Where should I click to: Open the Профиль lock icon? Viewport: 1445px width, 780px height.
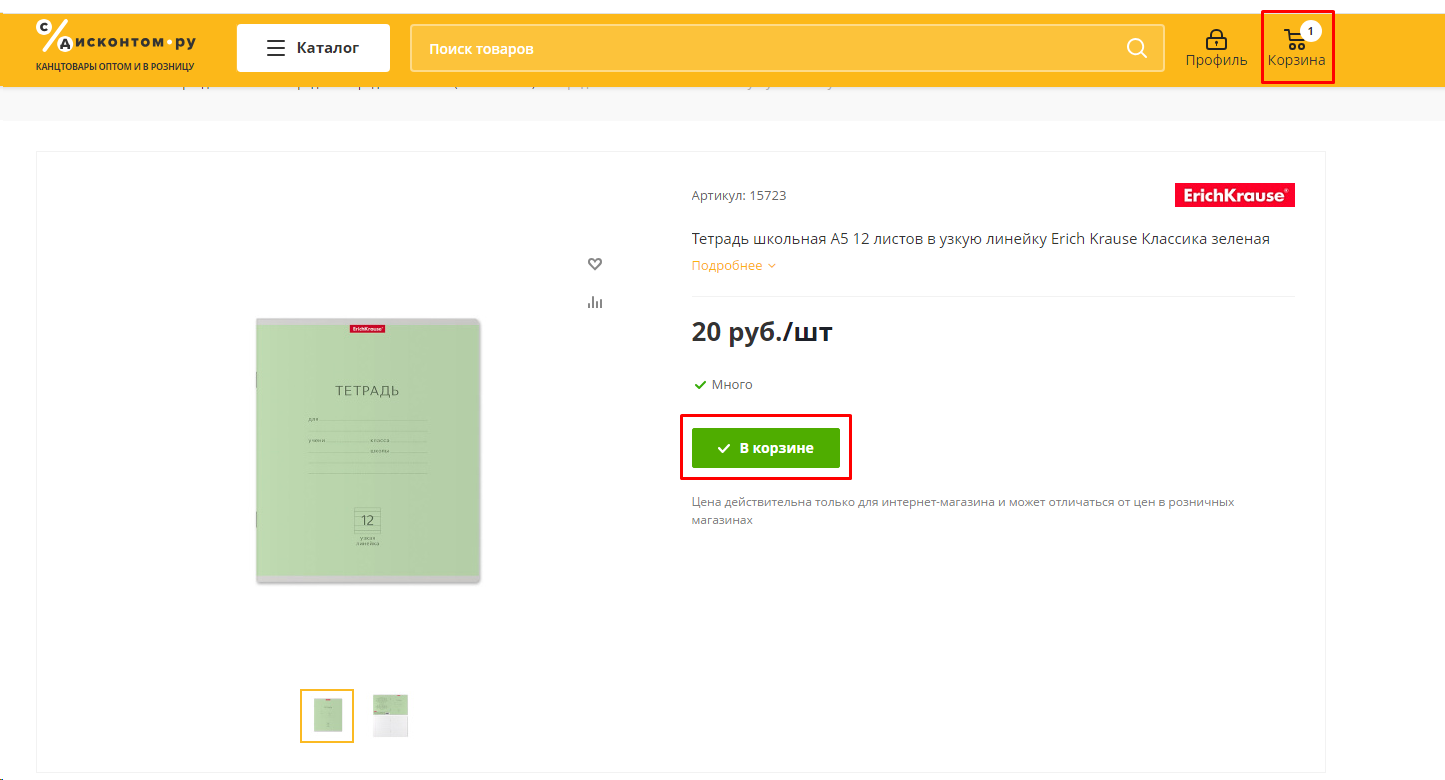[1216, 42]
